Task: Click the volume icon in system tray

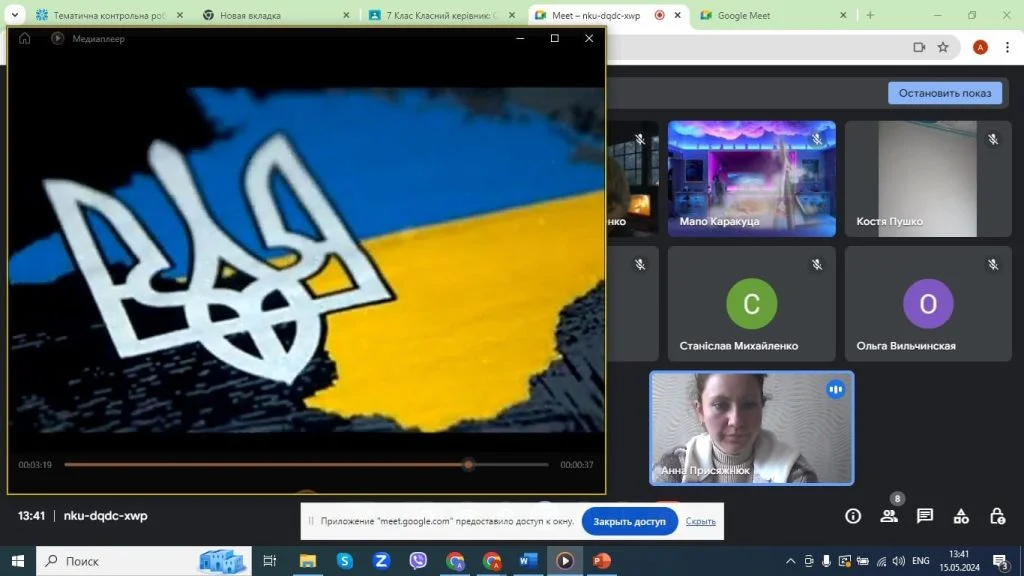Action: point(899,561)
